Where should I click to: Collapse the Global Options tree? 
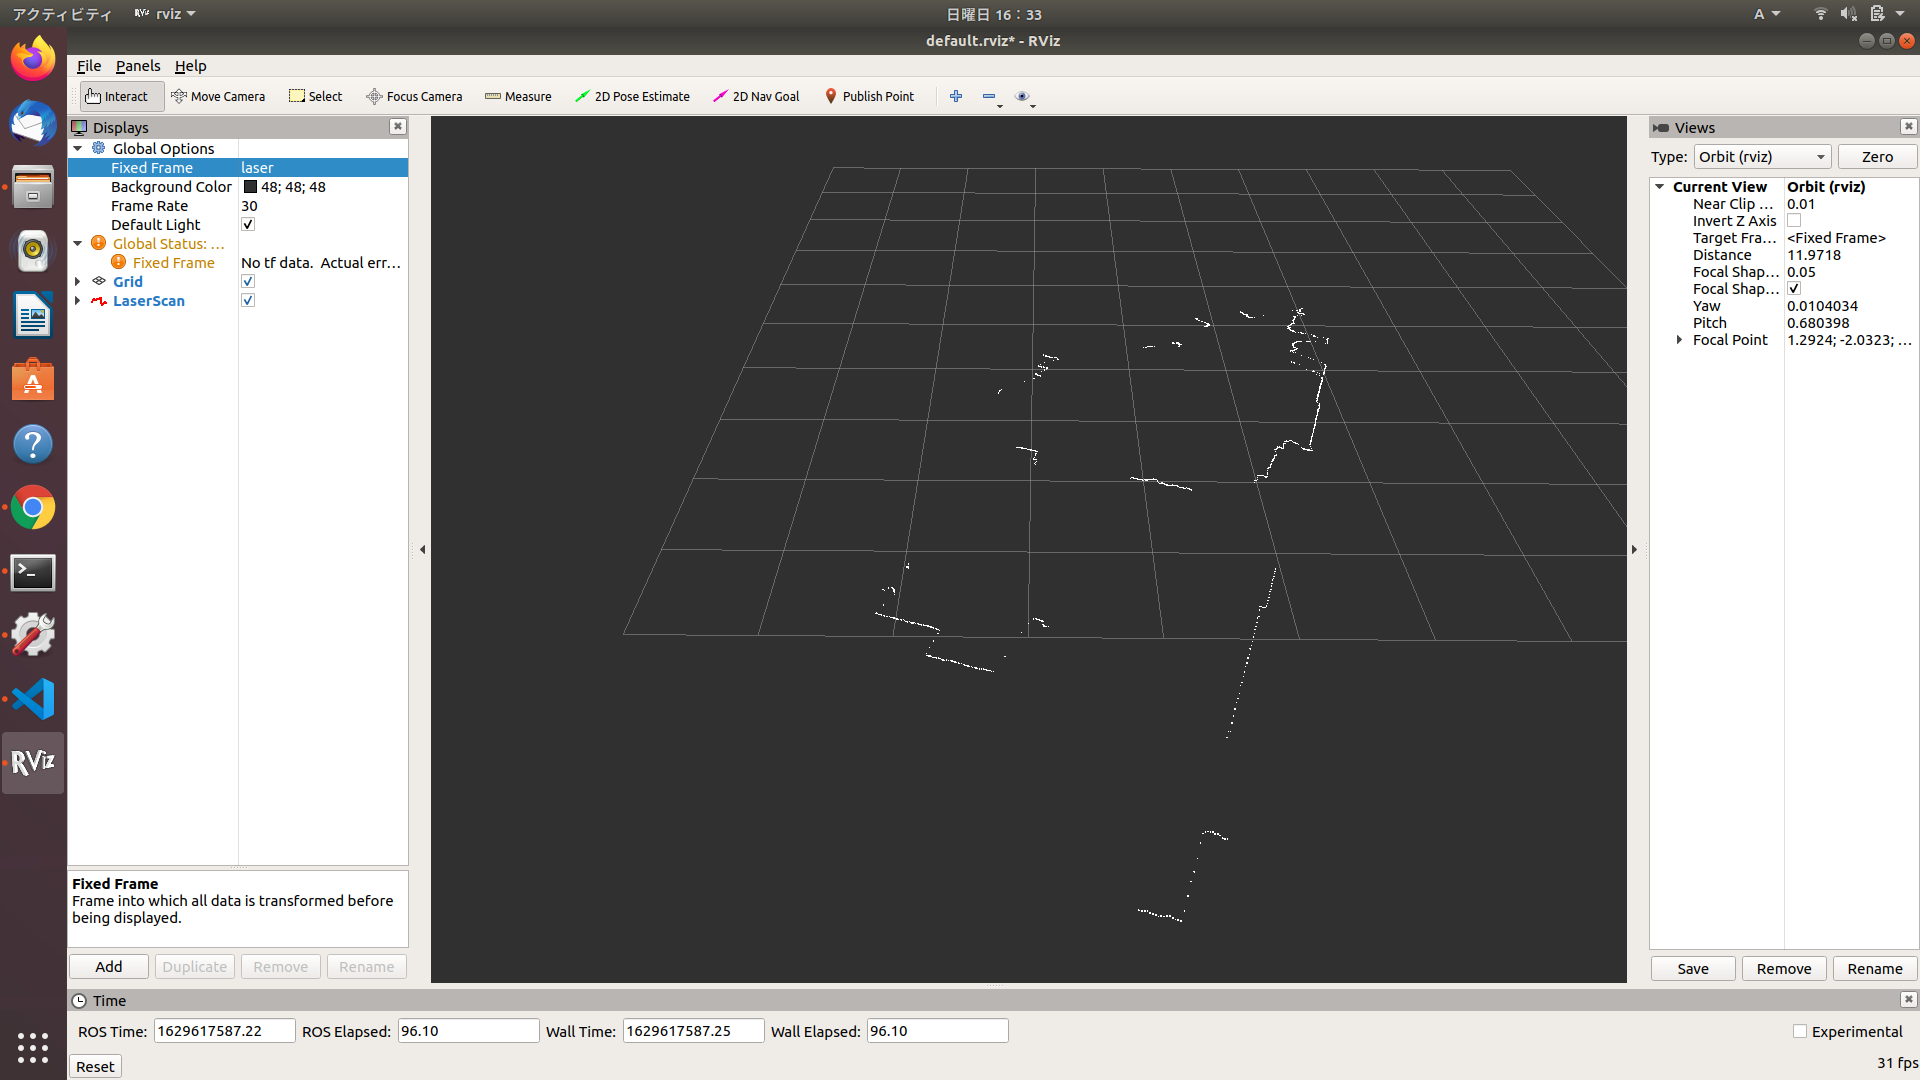(78, 148)
